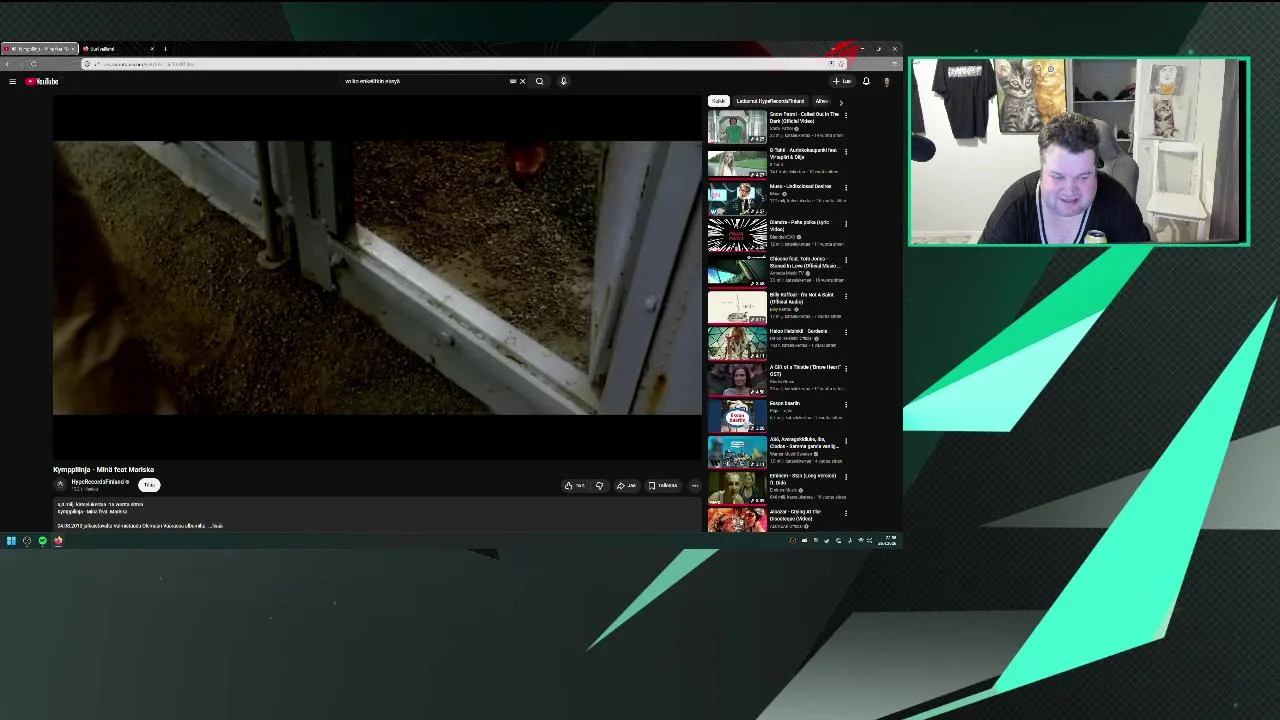Open the account avatar menu
The image size is (1280, 720).
[886, 81]
